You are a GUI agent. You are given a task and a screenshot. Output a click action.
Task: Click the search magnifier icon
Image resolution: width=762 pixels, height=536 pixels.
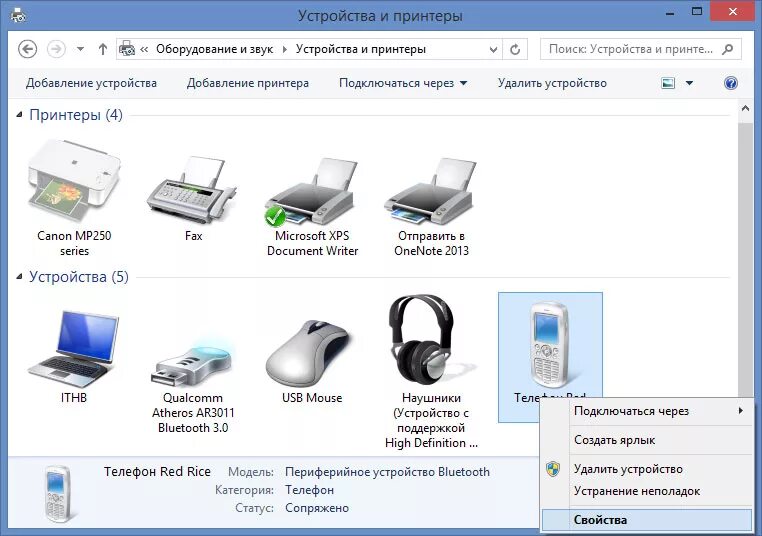point(727,49)
